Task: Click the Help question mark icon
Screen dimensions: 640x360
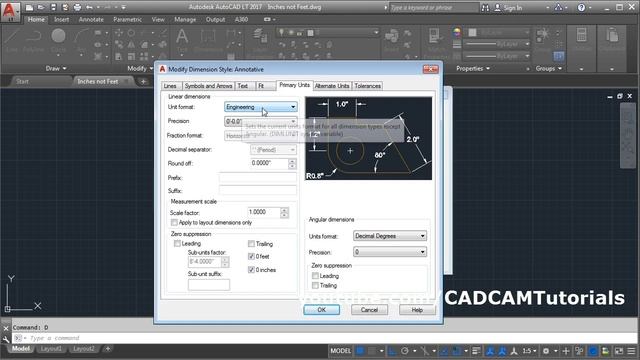Action: click(581, 7)
